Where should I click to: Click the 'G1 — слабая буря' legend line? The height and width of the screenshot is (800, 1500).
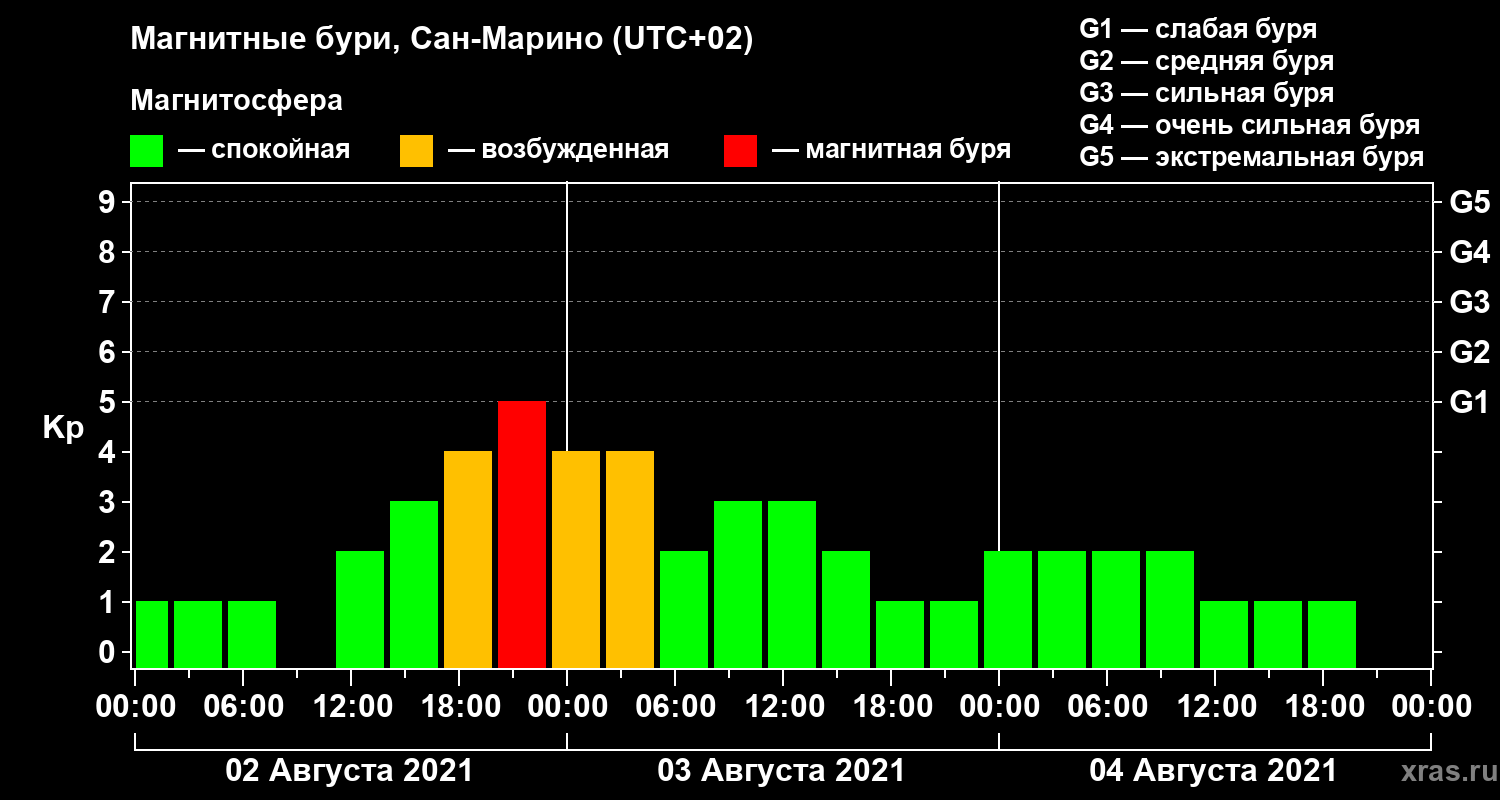[x=1198, y=29]
